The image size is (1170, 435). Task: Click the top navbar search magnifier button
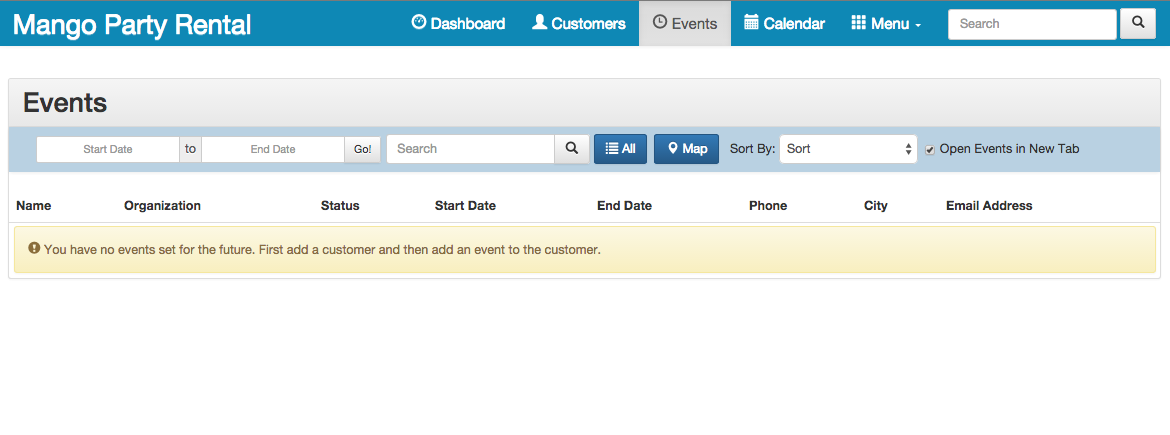[1138, 23]
